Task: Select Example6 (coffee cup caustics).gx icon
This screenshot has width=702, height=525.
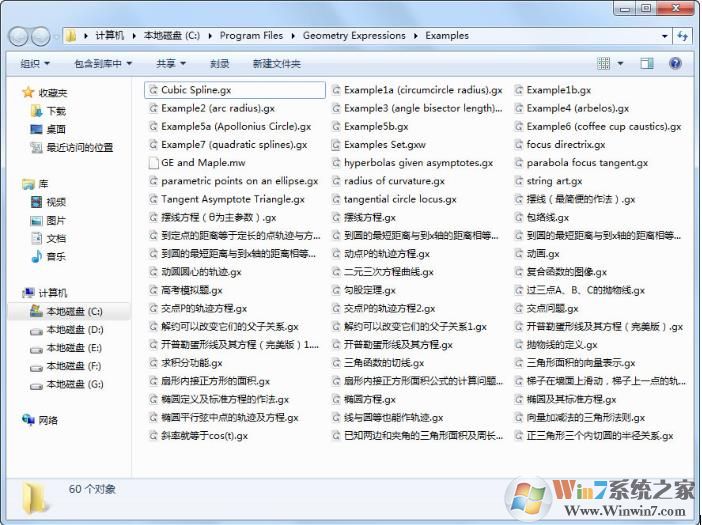Action: tap(518, 127)
